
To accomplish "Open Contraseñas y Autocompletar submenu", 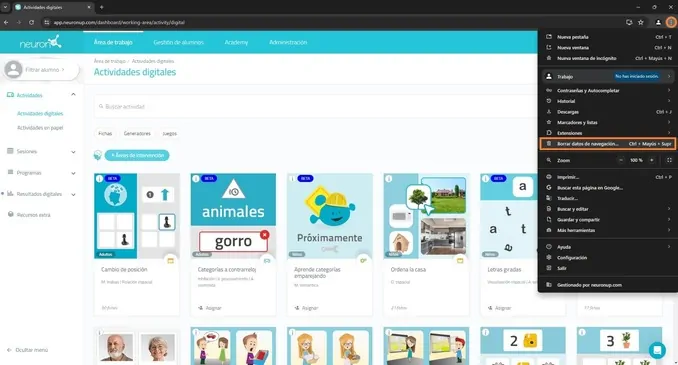I will pos(608,90).
